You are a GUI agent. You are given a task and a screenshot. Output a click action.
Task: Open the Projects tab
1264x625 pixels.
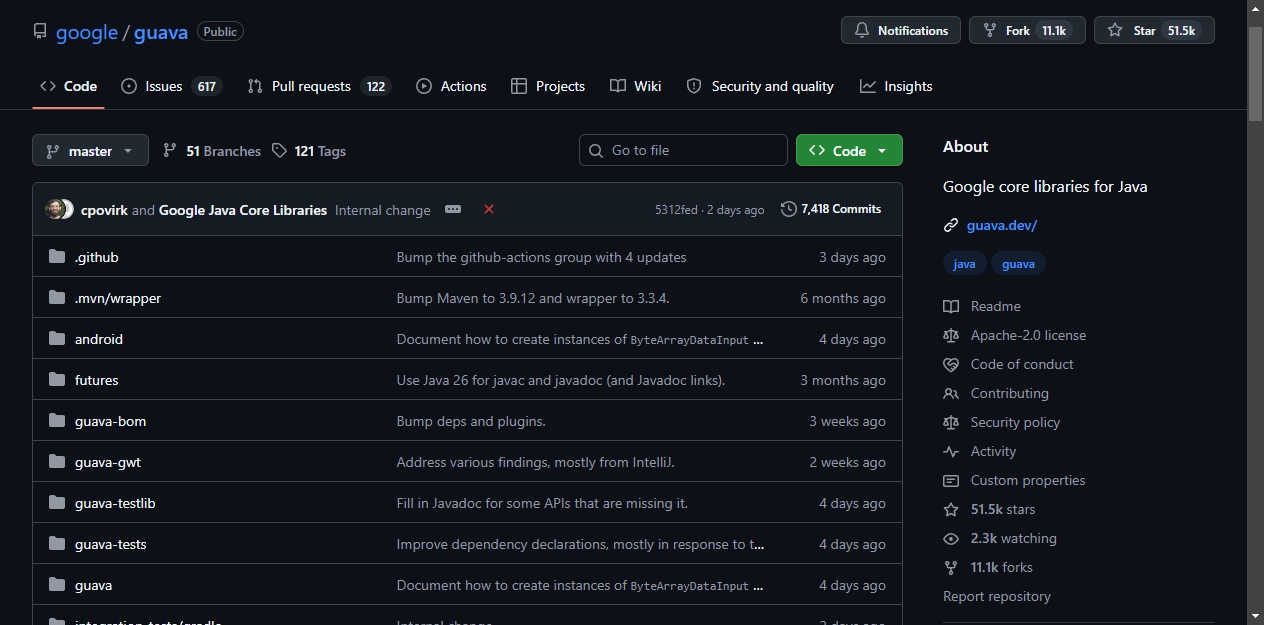[548, 86]
